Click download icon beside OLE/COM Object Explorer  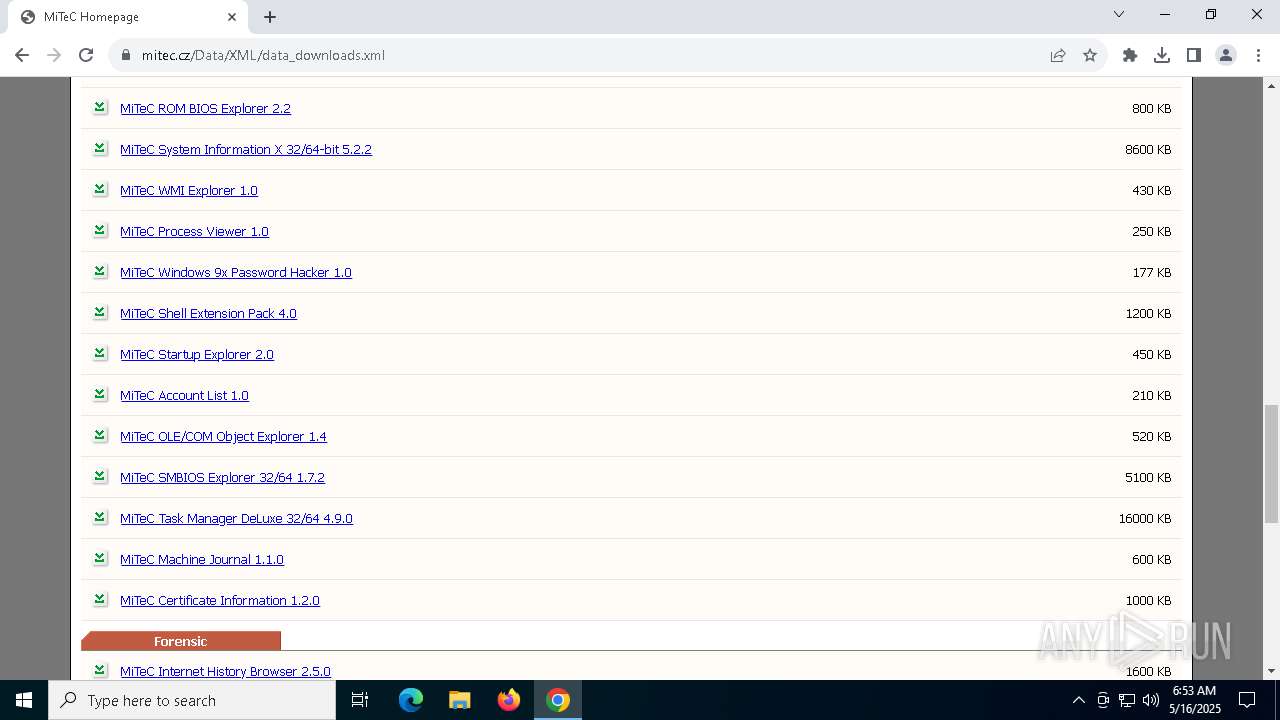point(100,435)
